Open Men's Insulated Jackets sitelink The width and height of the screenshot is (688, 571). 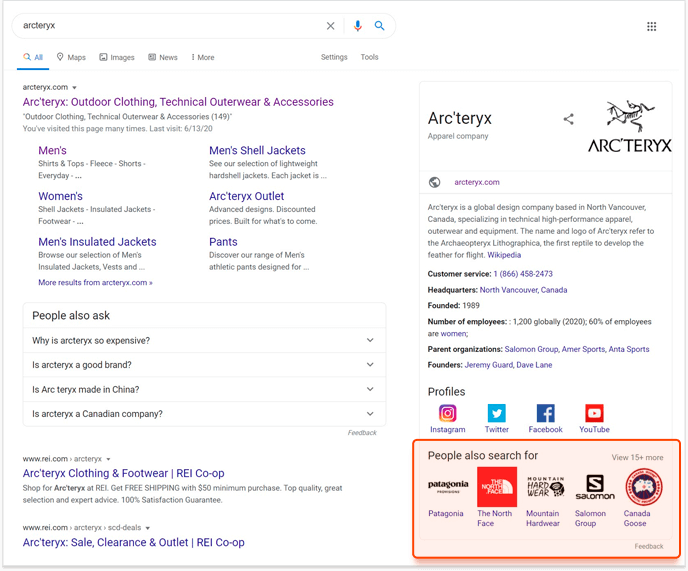(x=97, y=242)
